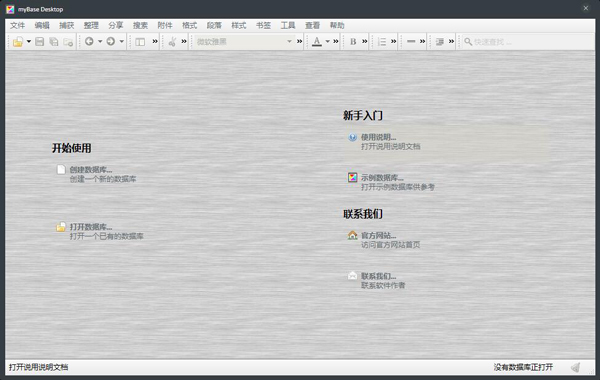Open the 整理 menu
600x380 pixels.
pos(91,25)
